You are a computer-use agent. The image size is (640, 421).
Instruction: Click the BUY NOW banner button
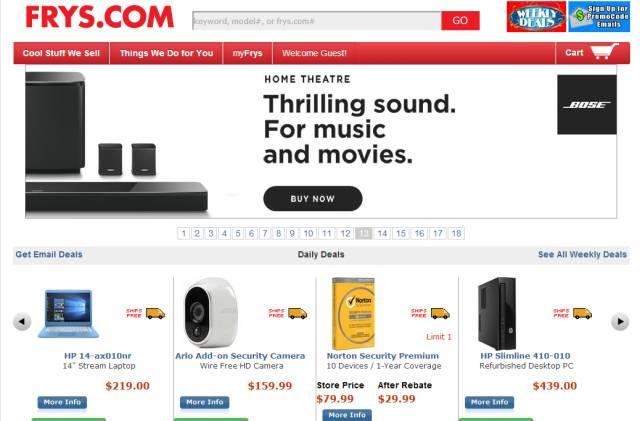pos(313,199)
